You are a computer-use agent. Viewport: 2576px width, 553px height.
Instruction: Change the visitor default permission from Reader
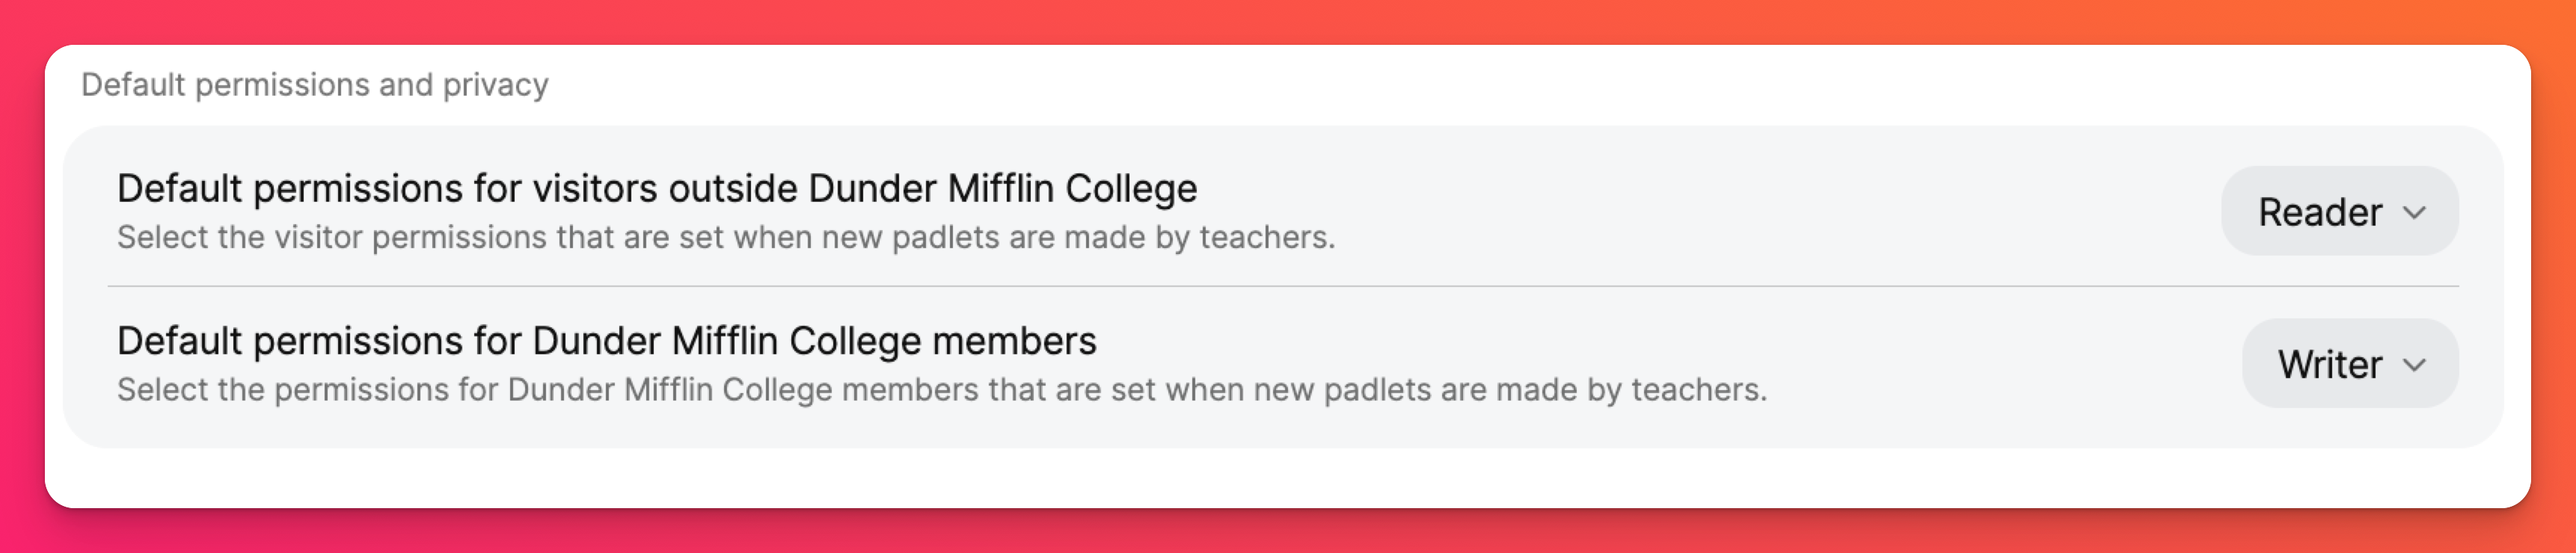tap(2338, 211)
